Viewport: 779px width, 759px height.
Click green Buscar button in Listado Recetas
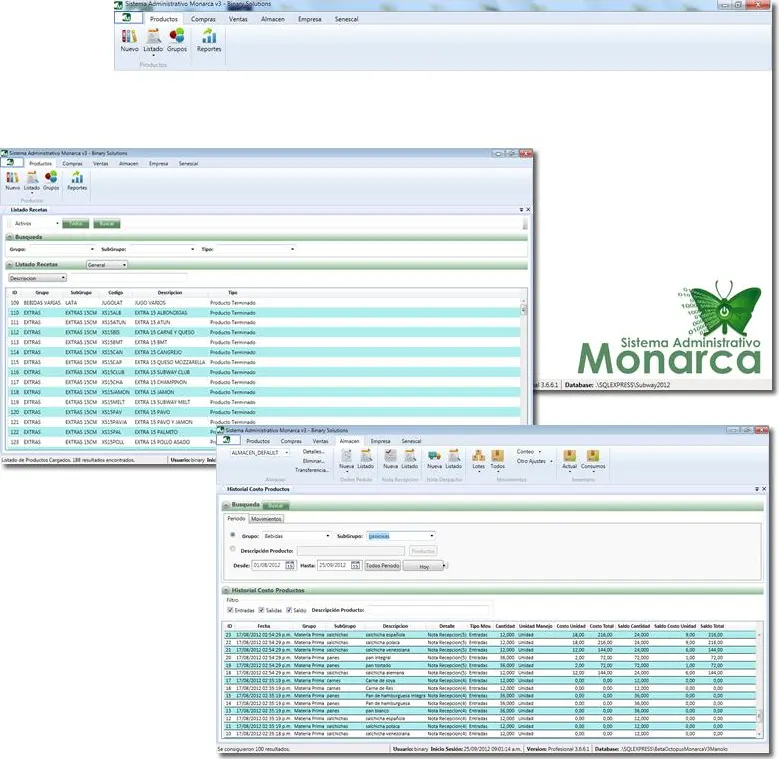[107, 224]
